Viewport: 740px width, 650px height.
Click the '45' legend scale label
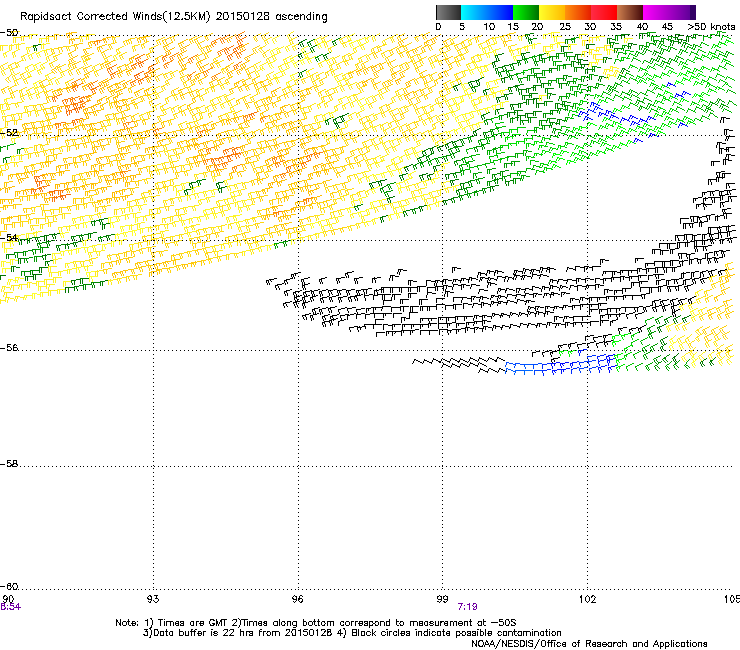667,27
